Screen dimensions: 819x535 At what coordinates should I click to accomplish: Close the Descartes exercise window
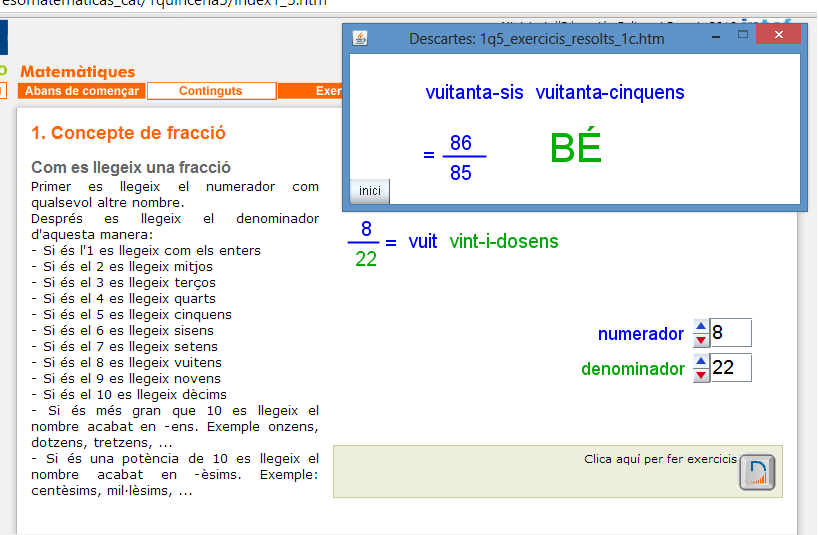(778, 35)
